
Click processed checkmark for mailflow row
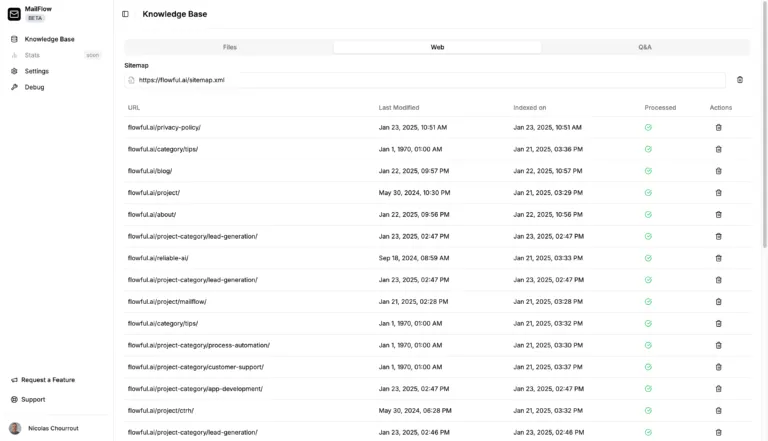pos(648,302)
